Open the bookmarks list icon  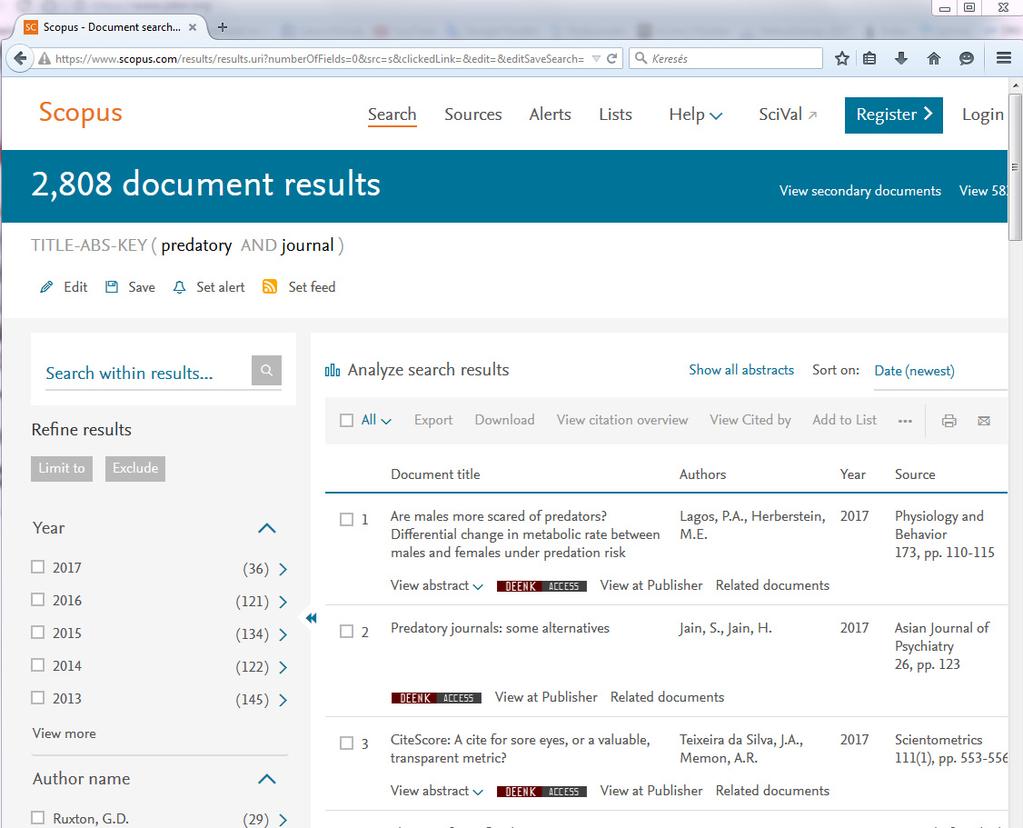869,59
